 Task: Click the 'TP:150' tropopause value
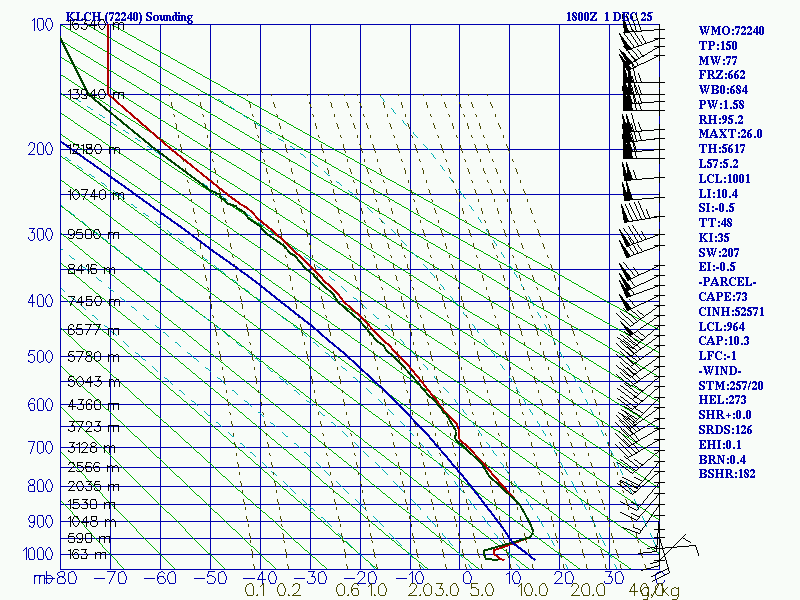click(718, 45)
